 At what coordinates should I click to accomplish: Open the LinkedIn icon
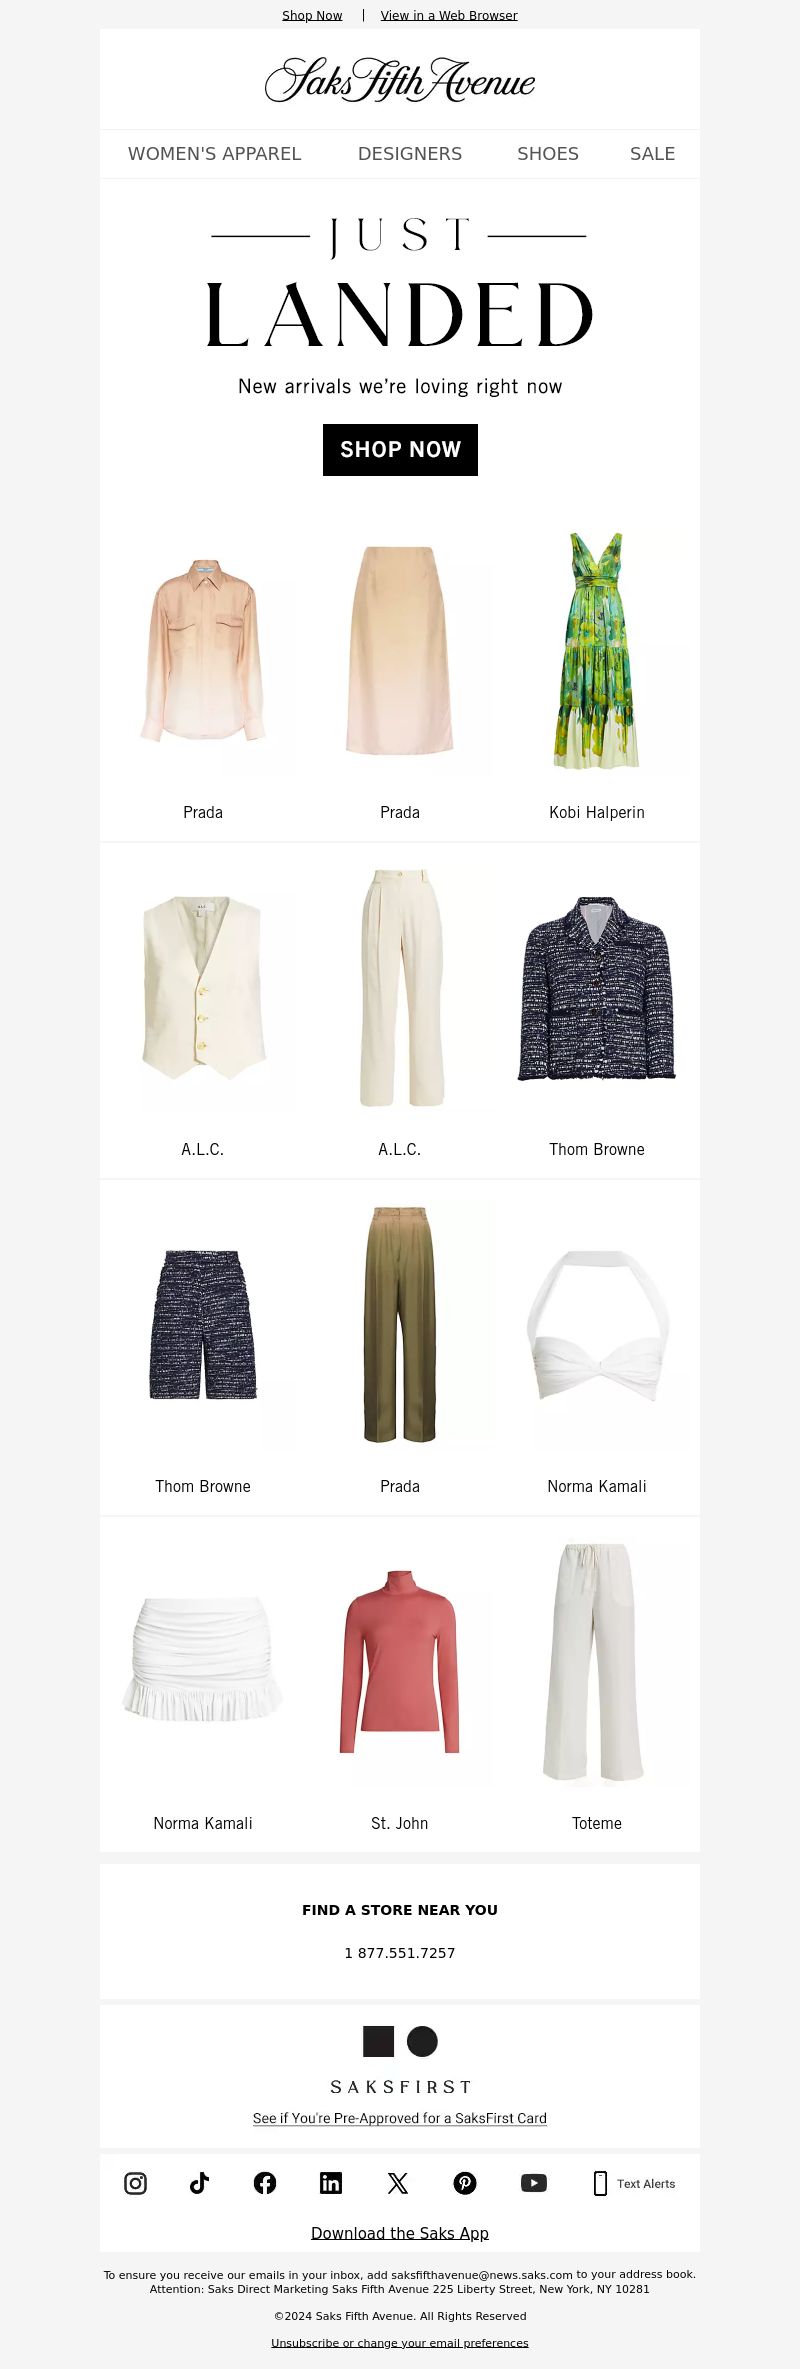tap(331, 2183)
